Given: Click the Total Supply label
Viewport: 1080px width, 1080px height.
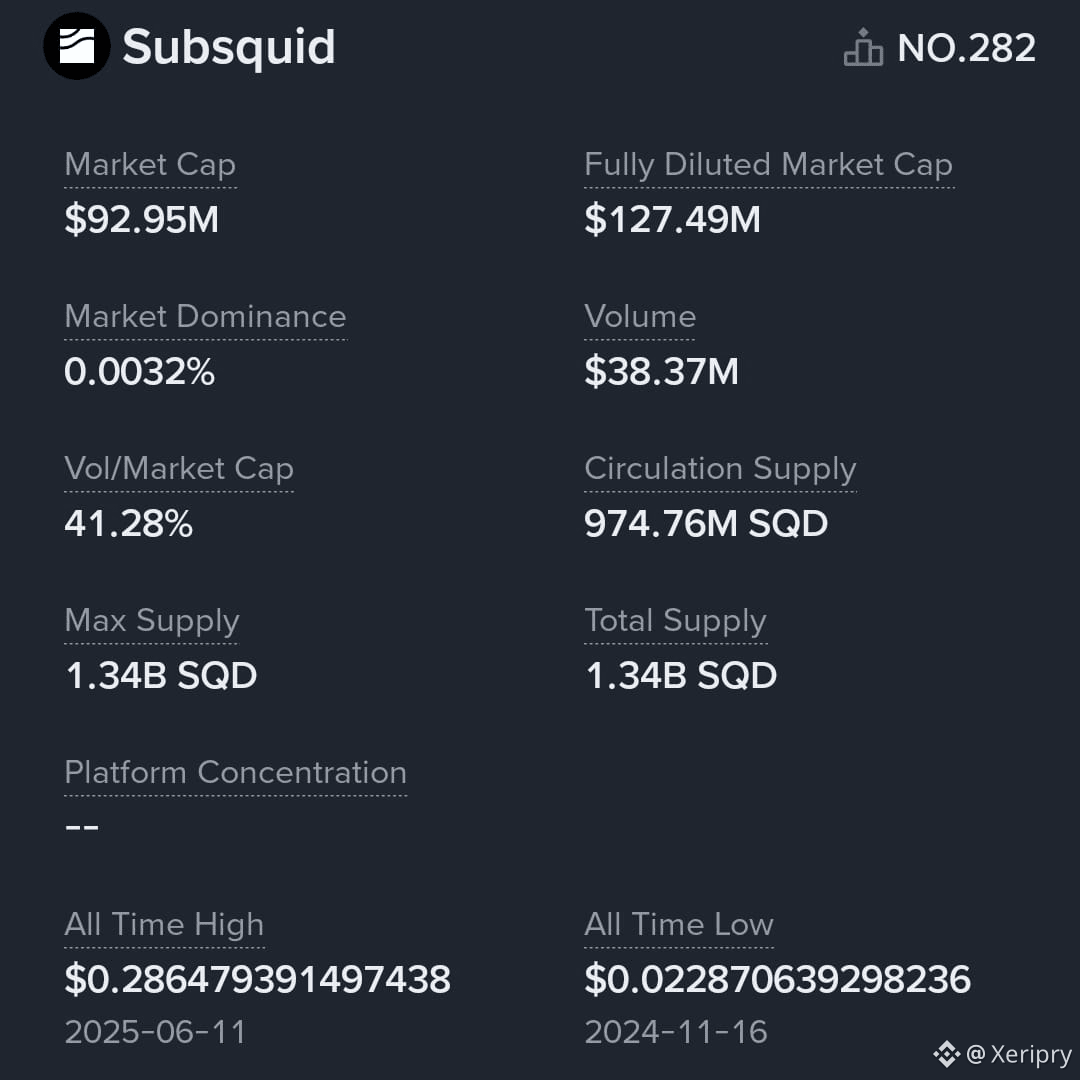Looking at the screenshot, I should [x=676, y=621].
